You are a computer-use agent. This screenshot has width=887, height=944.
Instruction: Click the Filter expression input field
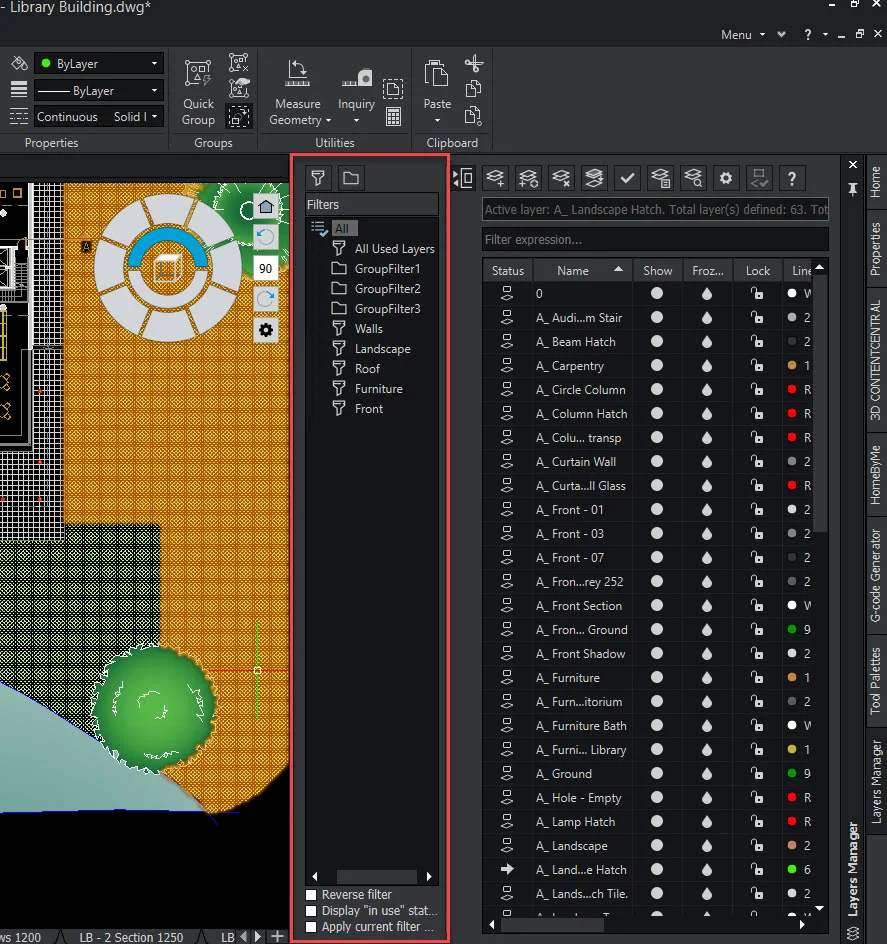(655, 240)
